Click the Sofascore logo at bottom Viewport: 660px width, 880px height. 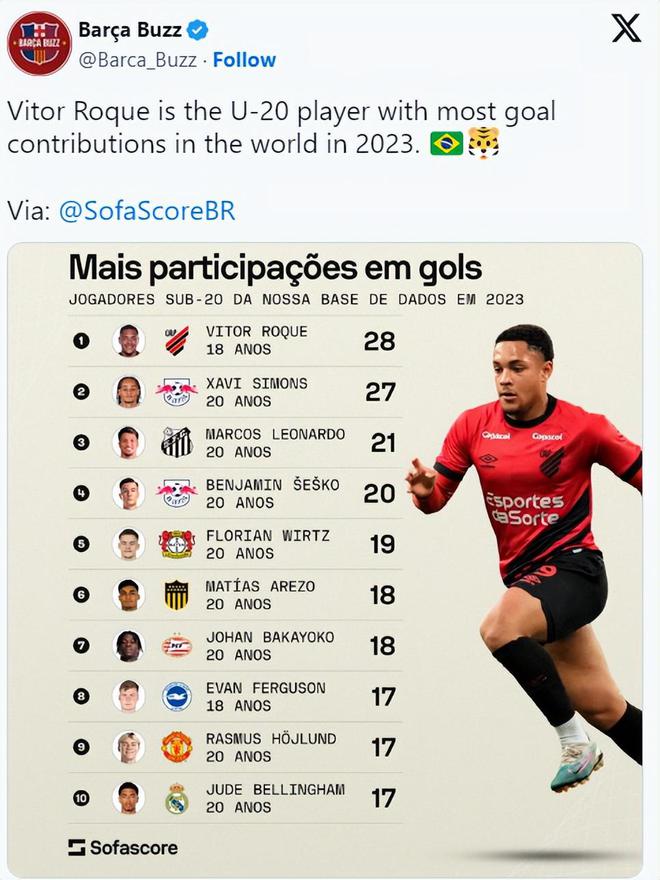point(123,847)
